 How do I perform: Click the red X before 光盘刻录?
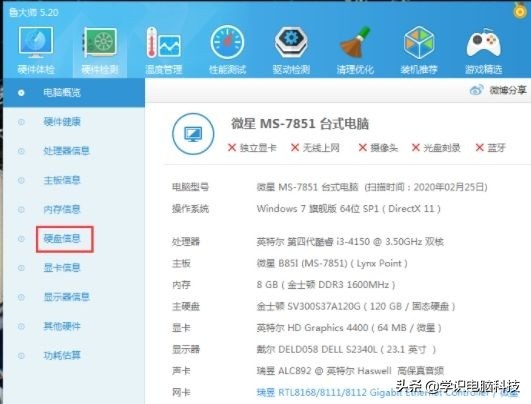coord(416,148)
